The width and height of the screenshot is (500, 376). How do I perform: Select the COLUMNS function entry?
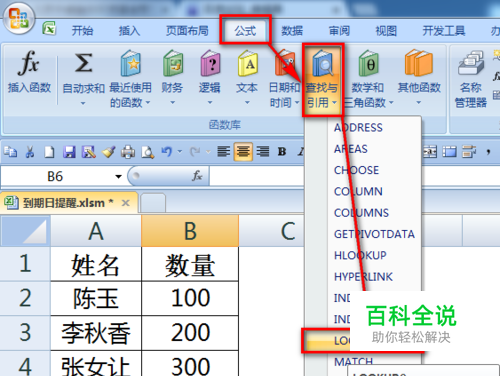point(361,213)
